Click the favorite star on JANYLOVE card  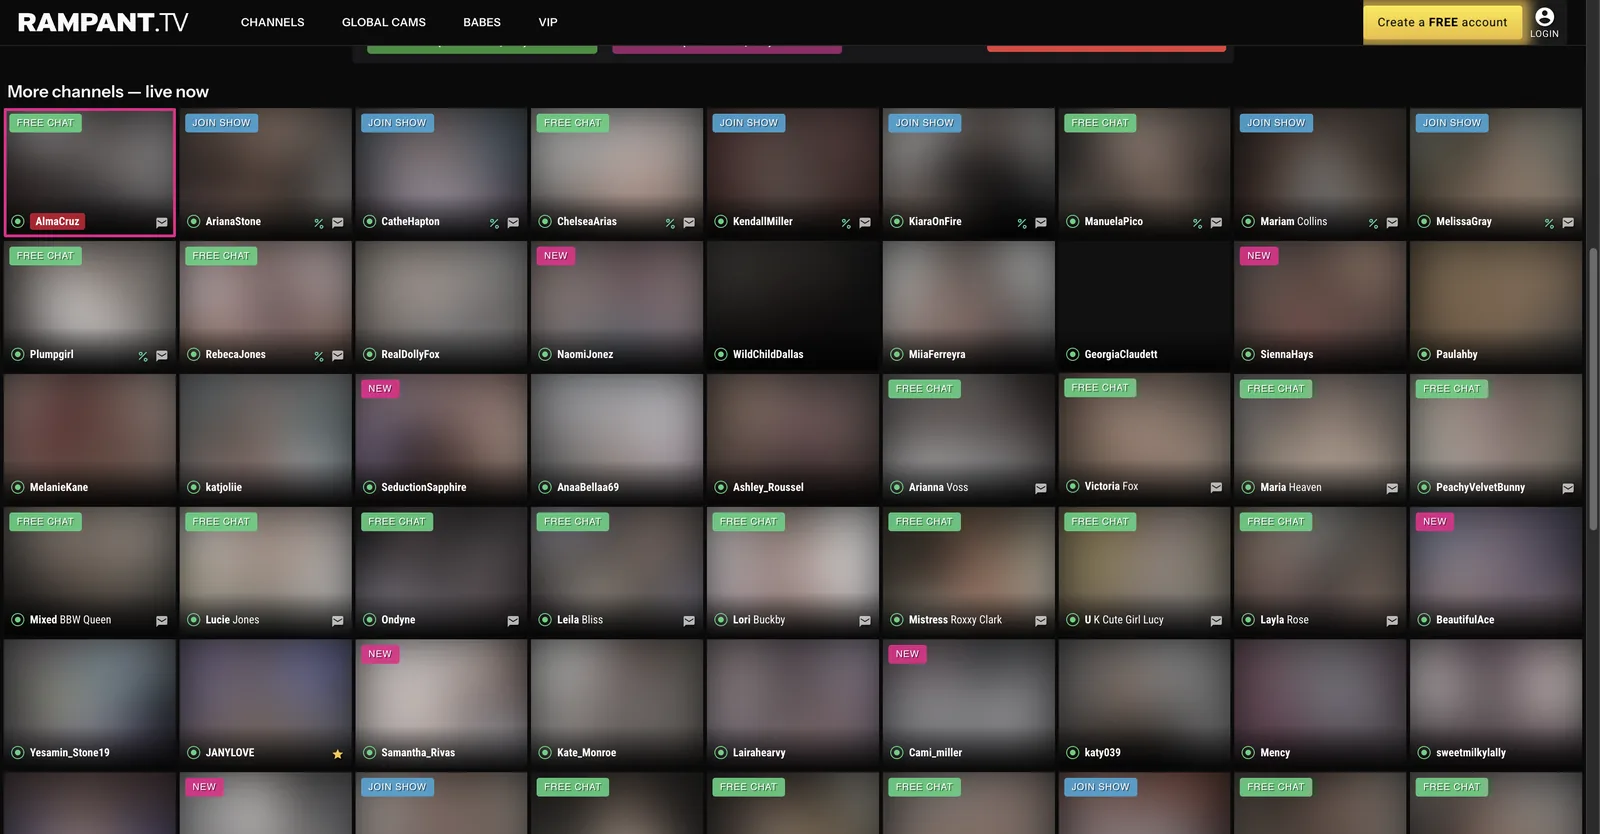[x=338, y=754]
